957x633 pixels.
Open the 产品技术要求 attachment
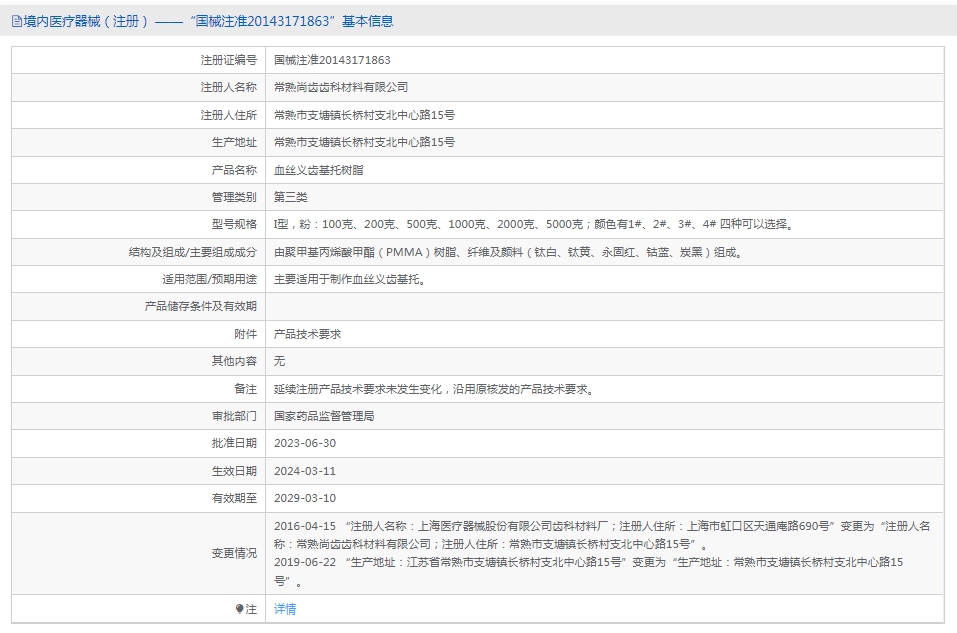pos(308,334)
